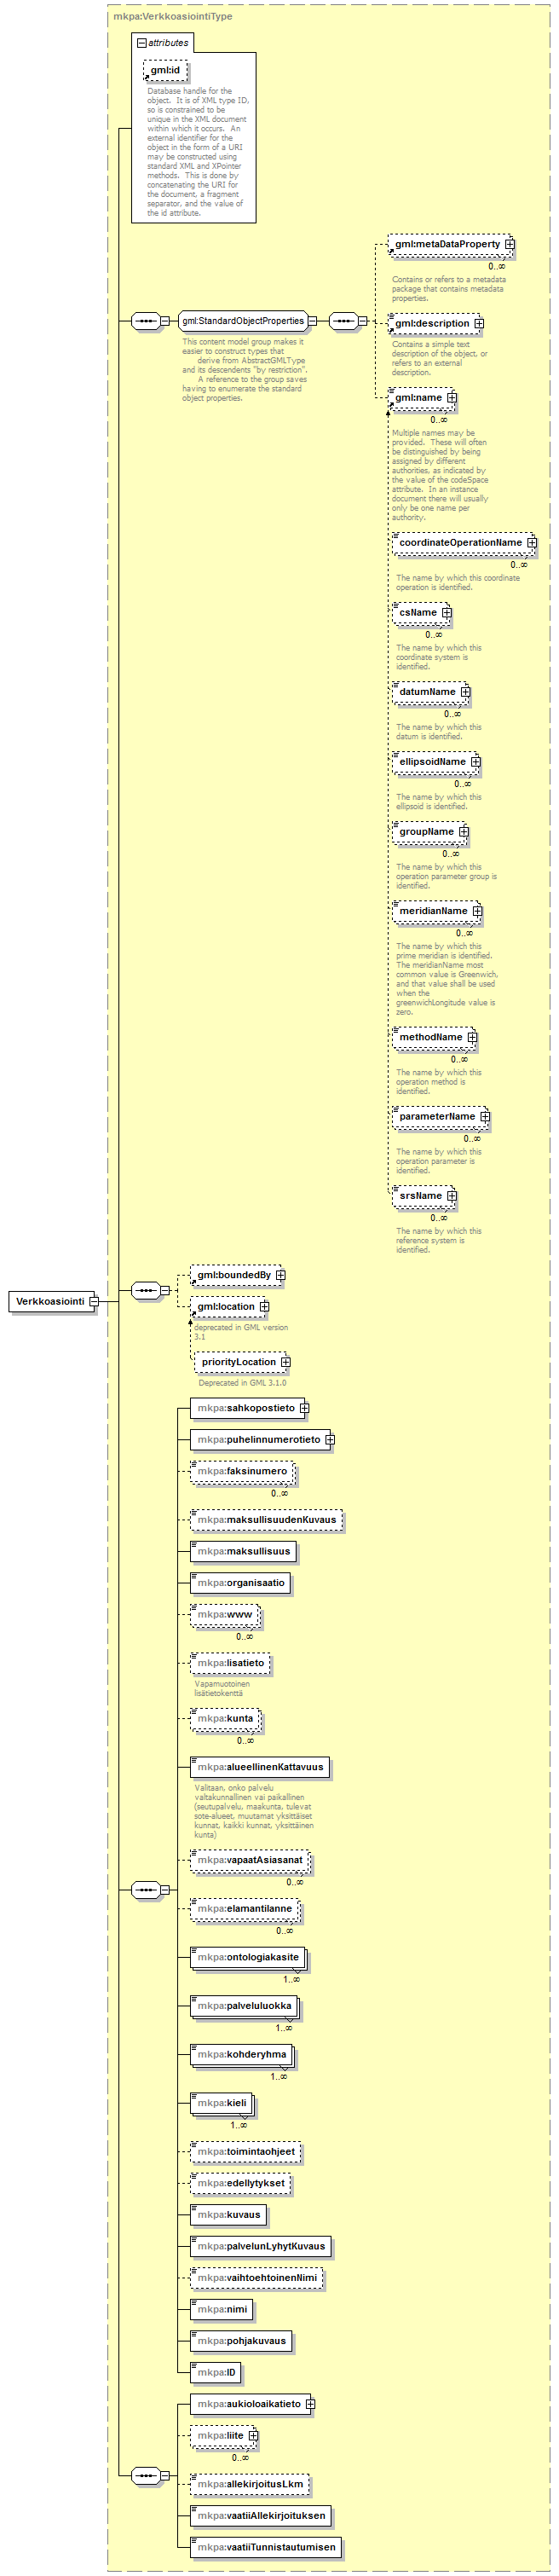This screenshot has width=559, height=2576.
Task: Expand srsName plus icon
Action: point(452,1196)
